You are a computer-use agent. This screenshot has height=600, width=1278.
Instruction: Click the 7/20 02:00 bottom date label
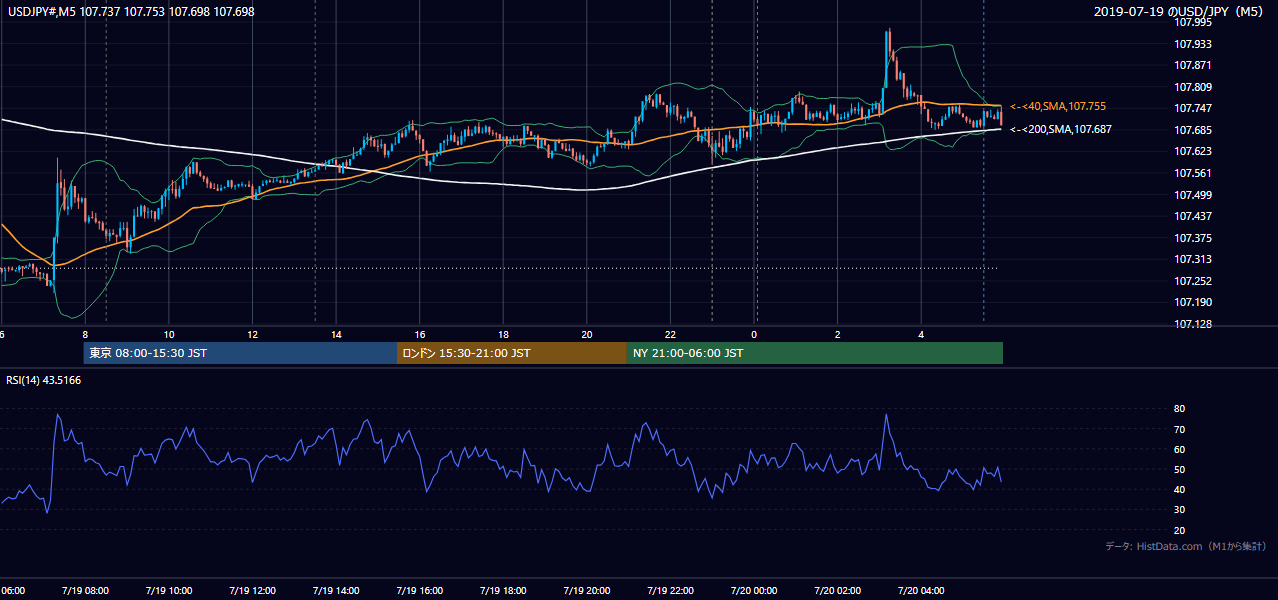tap(838, 591)
